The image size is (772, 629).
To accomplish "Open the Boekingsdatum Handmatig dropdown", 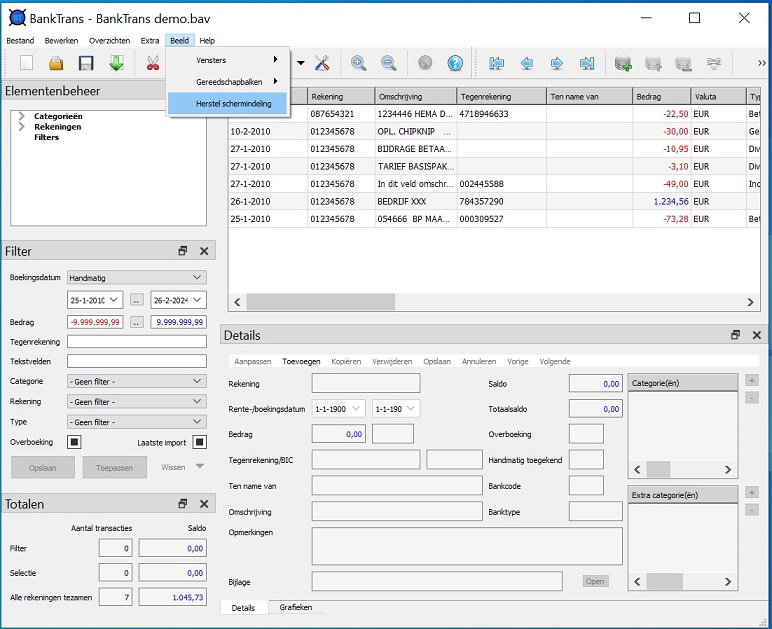I will 136,278.
